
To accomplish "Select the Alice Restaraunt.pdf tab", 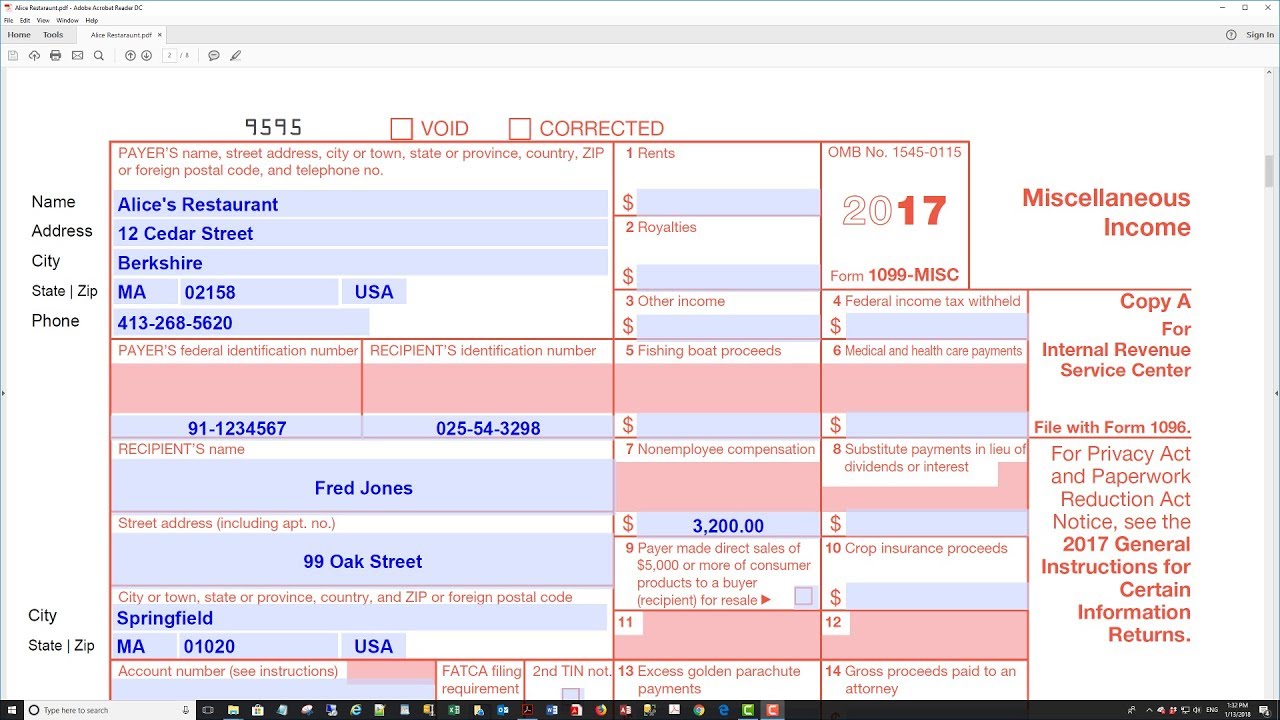I will [x=121, y=35].
